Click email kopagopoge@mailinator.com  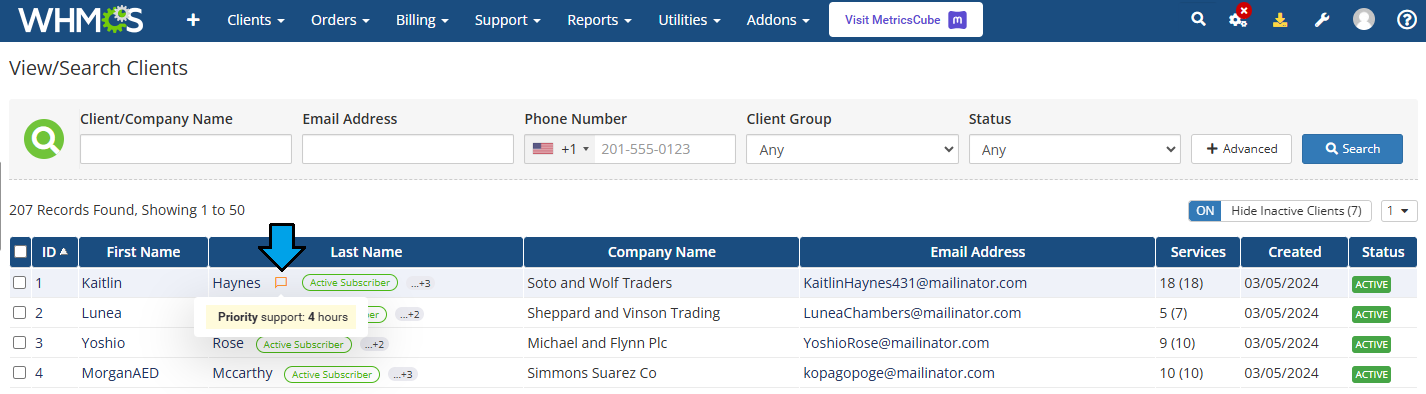click(x=899, y=373)
